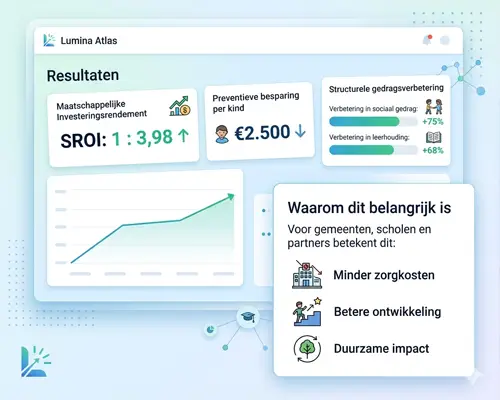500x400 pixels.
Task: Click the two children shaking hands icon
Action: click(x=434, y=106)
